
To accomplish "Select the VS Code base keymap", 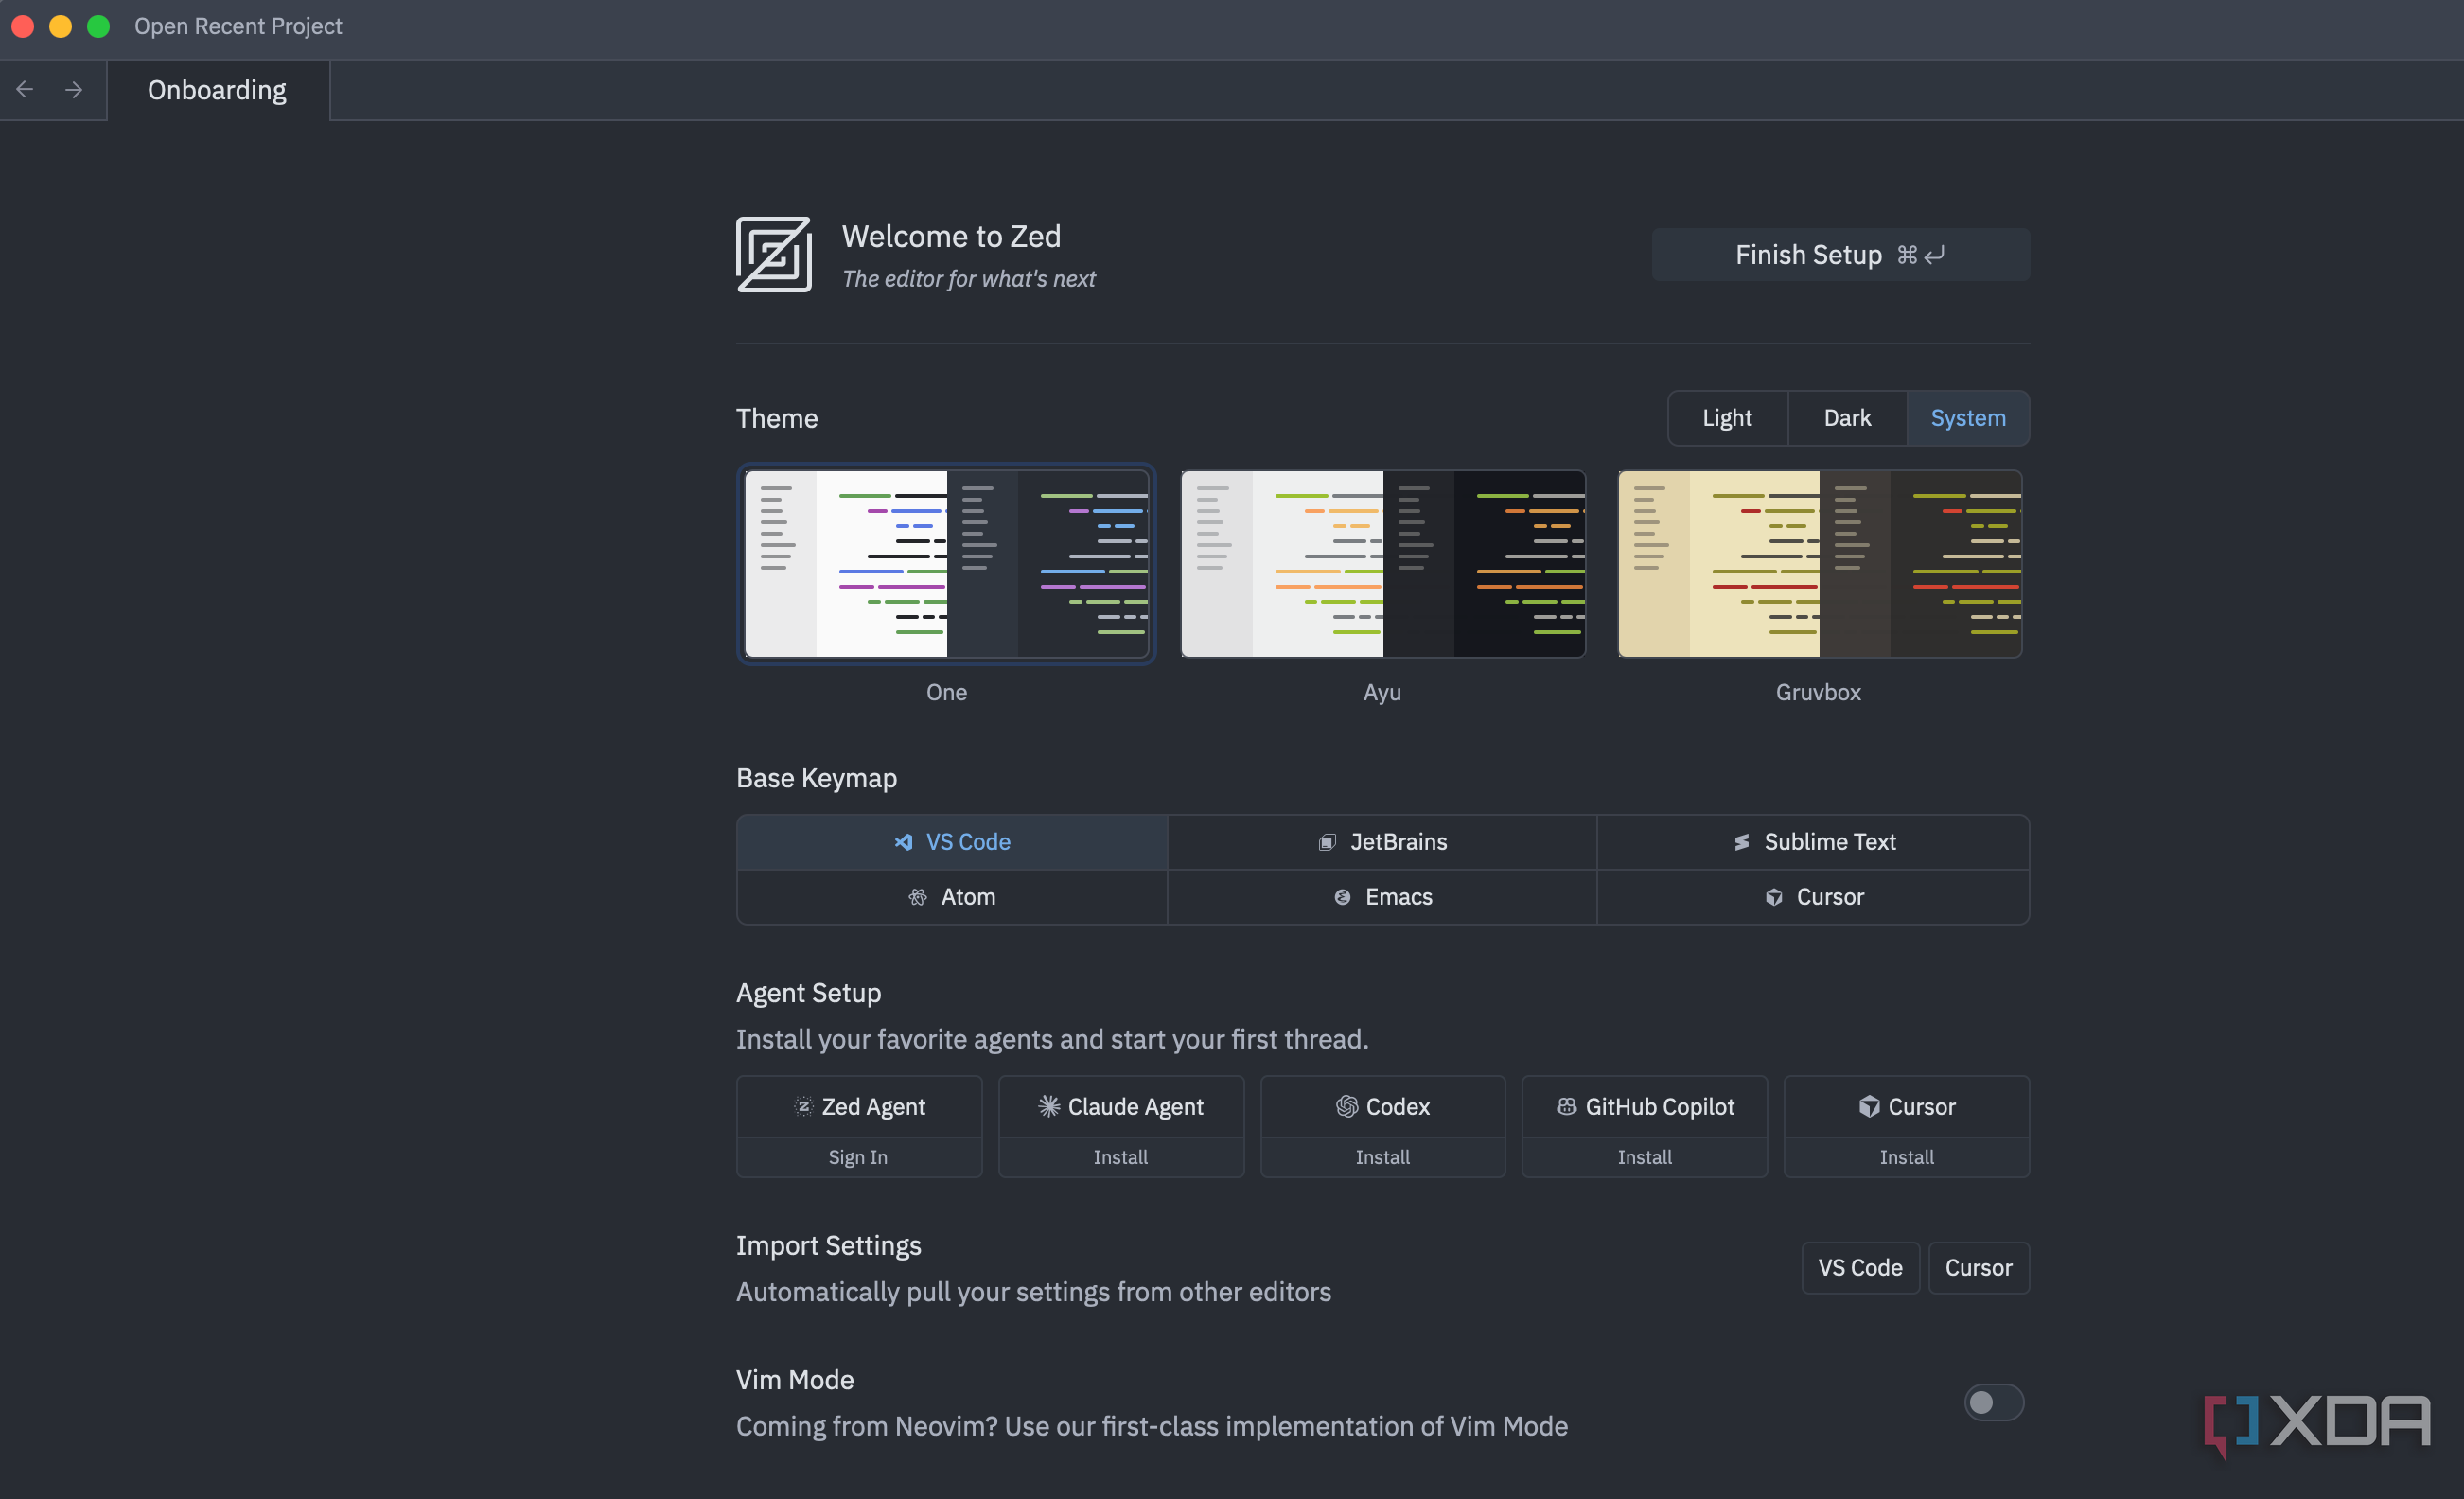I will click(952, 842).
